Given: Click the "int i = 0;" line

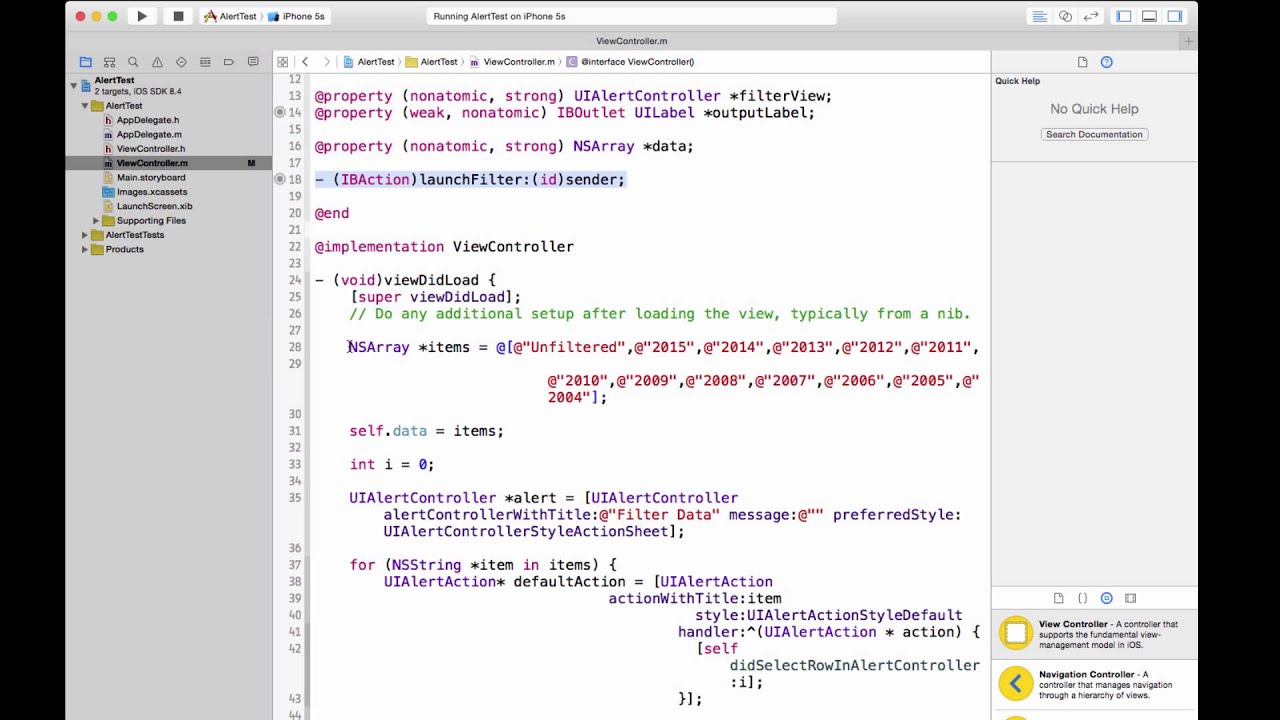Looking at the screenshot, I should pos(392,465).
